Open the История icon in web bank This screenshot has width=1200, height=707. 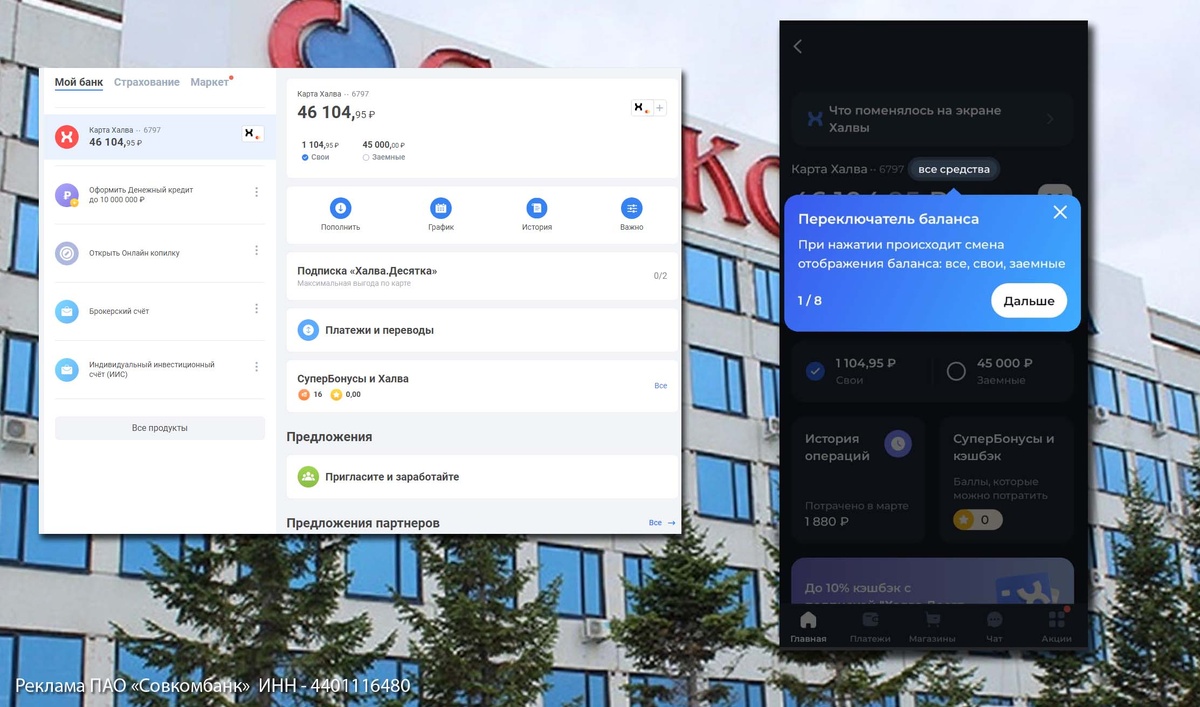537,208
